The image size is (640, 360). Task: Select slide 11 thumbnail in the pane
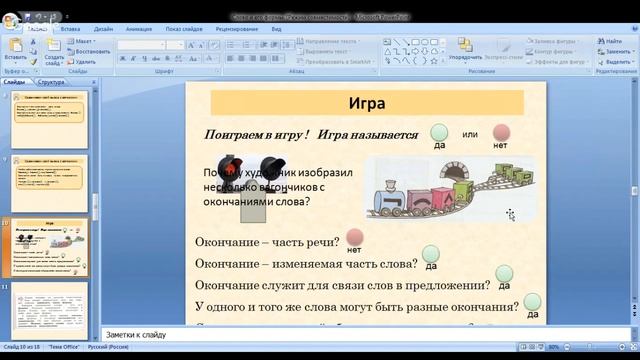pos(49,311)
